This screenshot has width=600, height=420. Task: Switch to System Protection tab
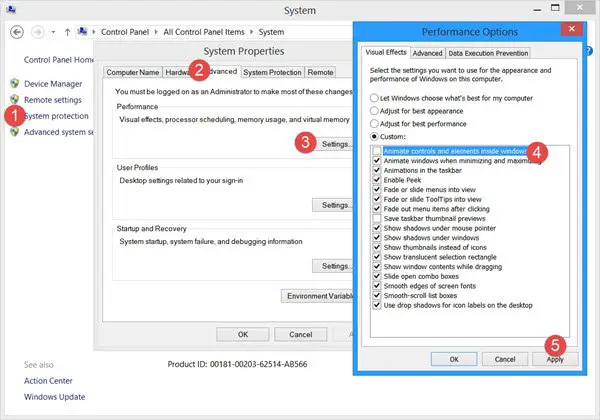pos(272,72)
